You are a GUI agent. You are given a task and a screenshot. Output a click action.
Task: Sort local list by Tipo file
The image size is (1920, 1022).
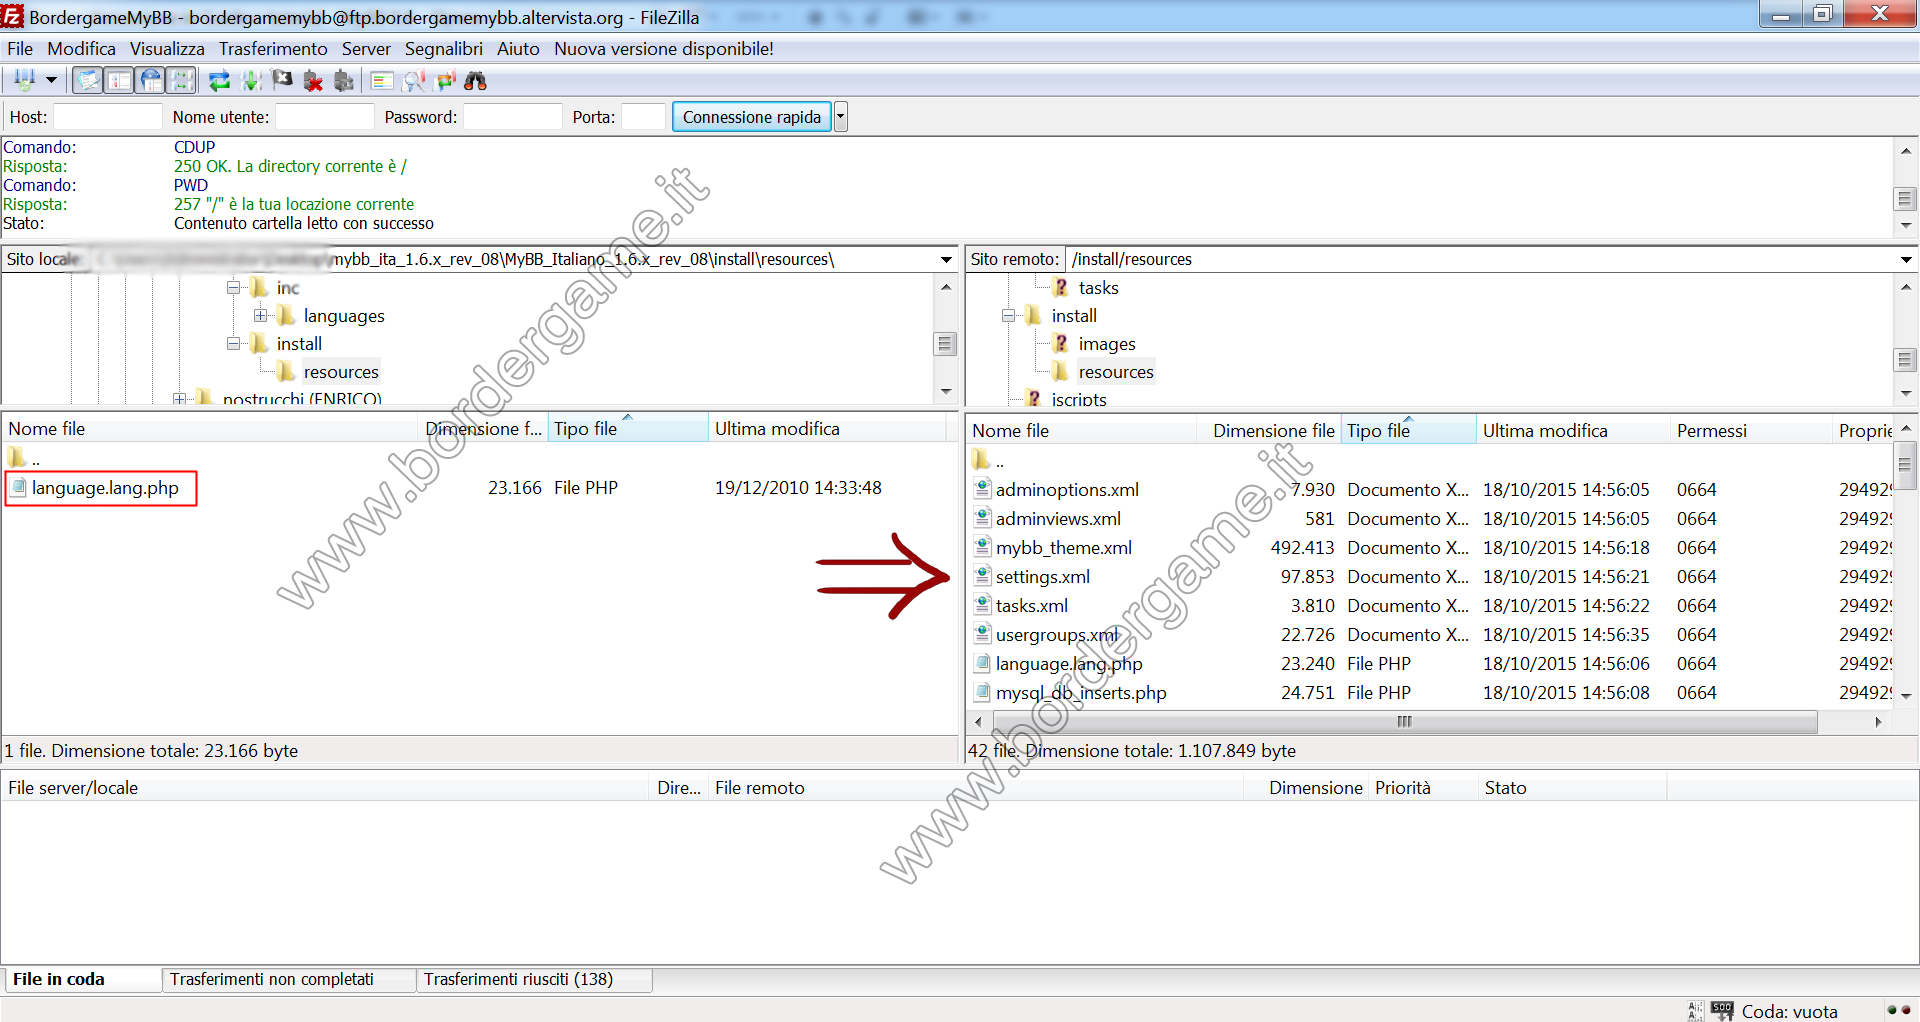click(x=627, y=428)
